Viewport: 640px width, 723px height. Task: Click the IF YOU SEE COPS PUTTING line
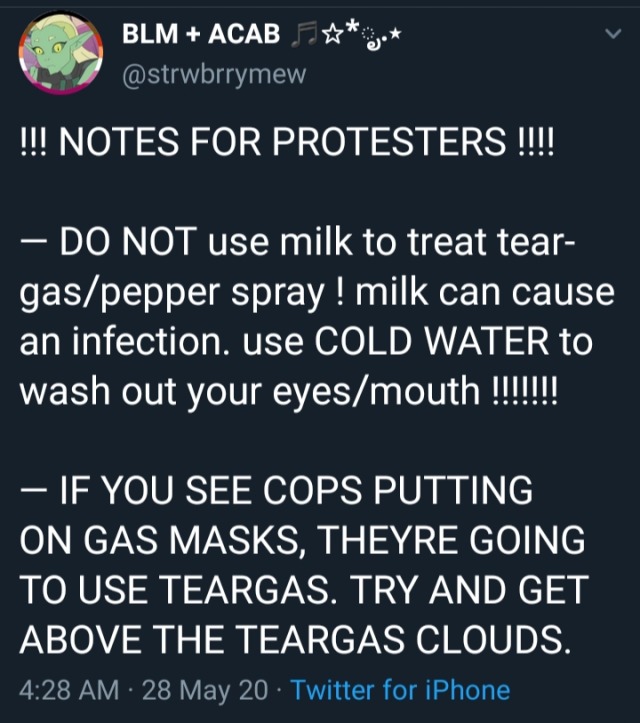click(x=277, y=490)
